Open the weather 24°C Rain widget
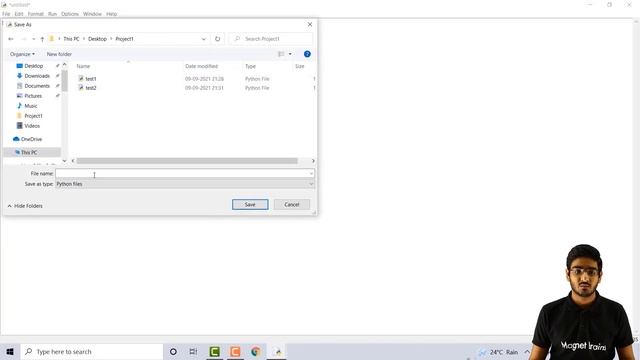Image resolution: width=640 pixels, height=360 pixels. (x=498, y=352)
